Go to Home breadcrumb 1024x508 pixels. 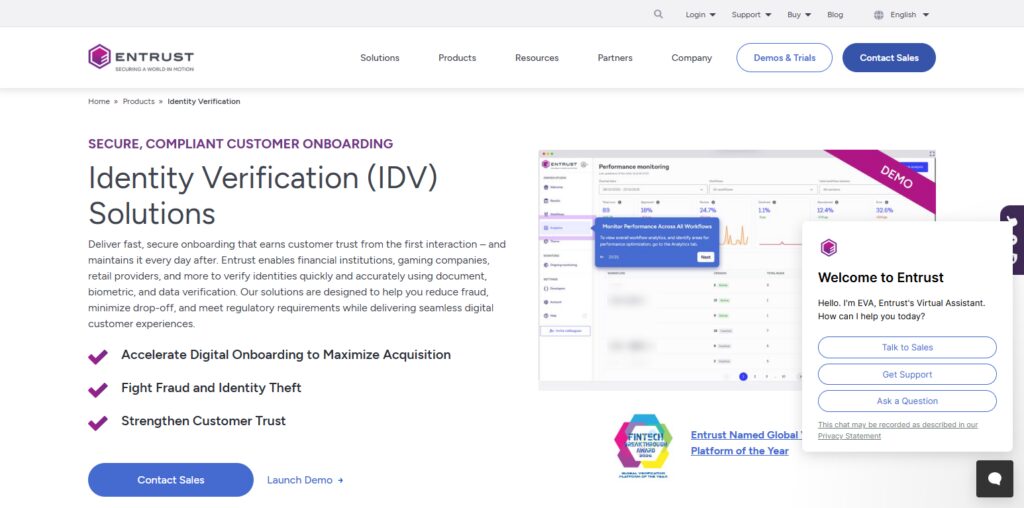pyautogui.click(x=99, y=101)
